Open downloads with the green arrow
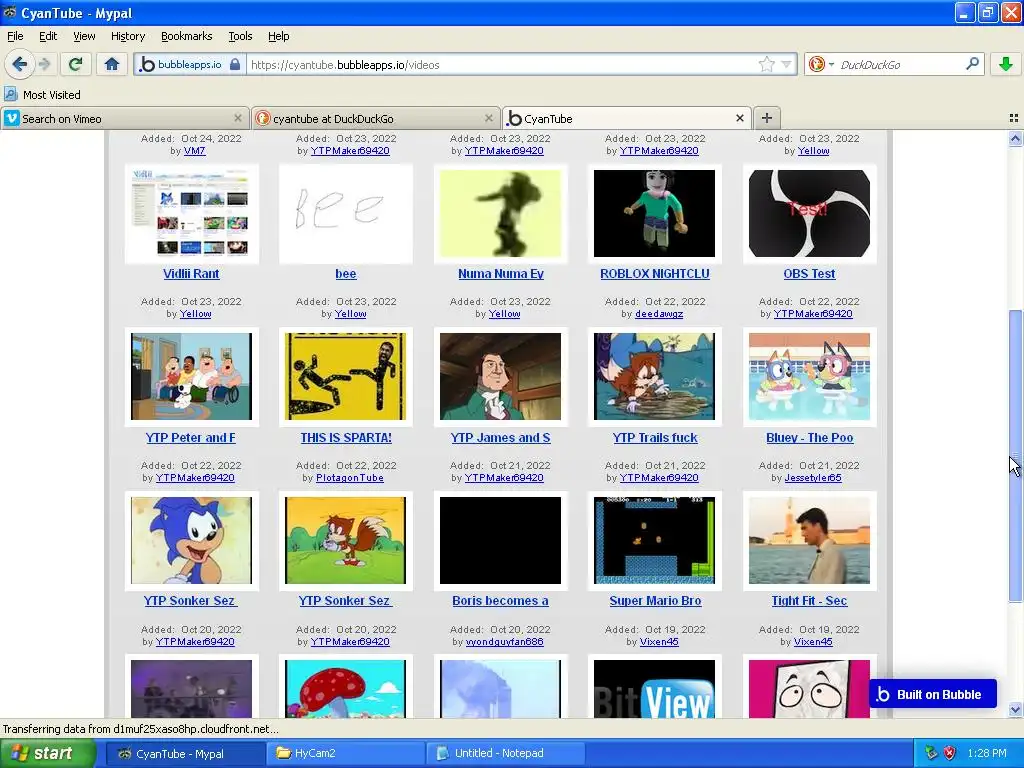The height and width of the screenshot is (768, 1024). (1006, 64)
